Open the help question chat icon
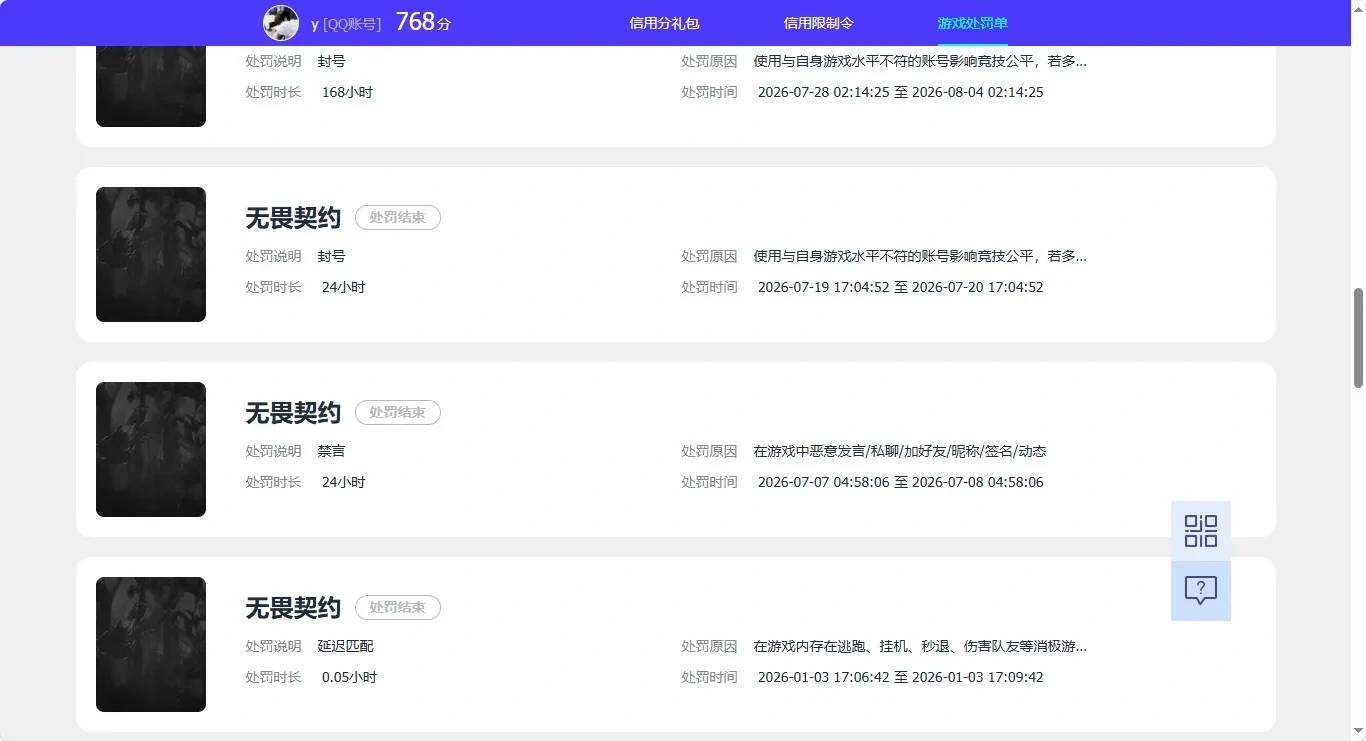This screenshot has height=741, width=1366. point(1200,591)
